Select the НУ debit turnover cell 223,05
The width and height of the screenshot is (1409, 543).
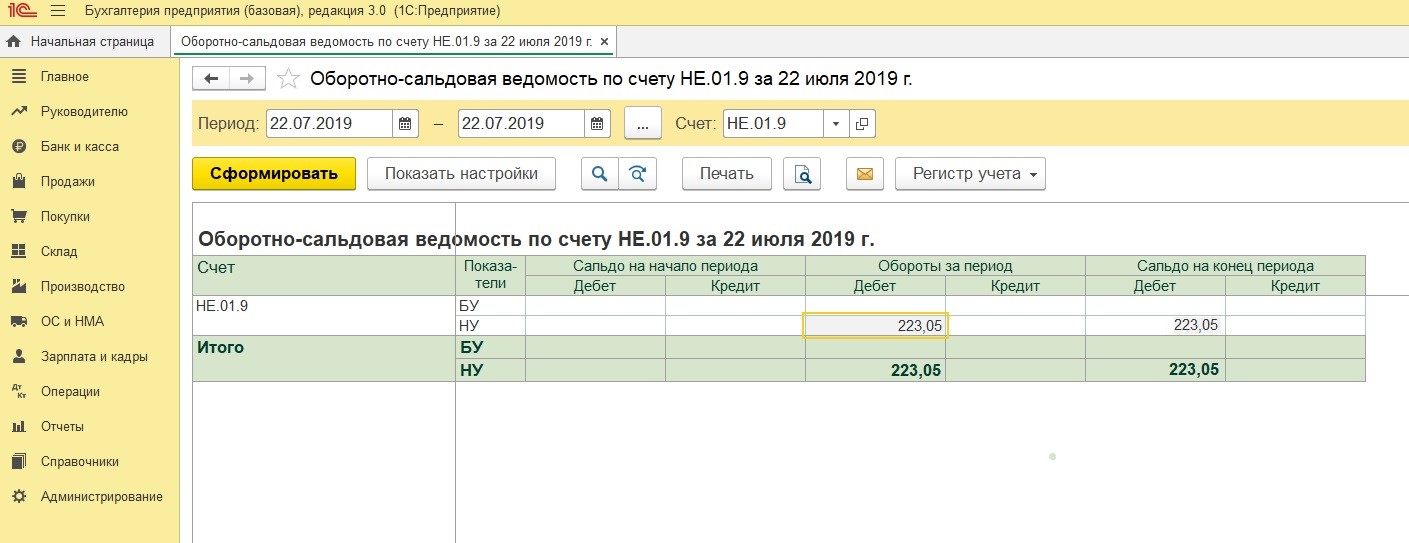click(x=875, y=325)
